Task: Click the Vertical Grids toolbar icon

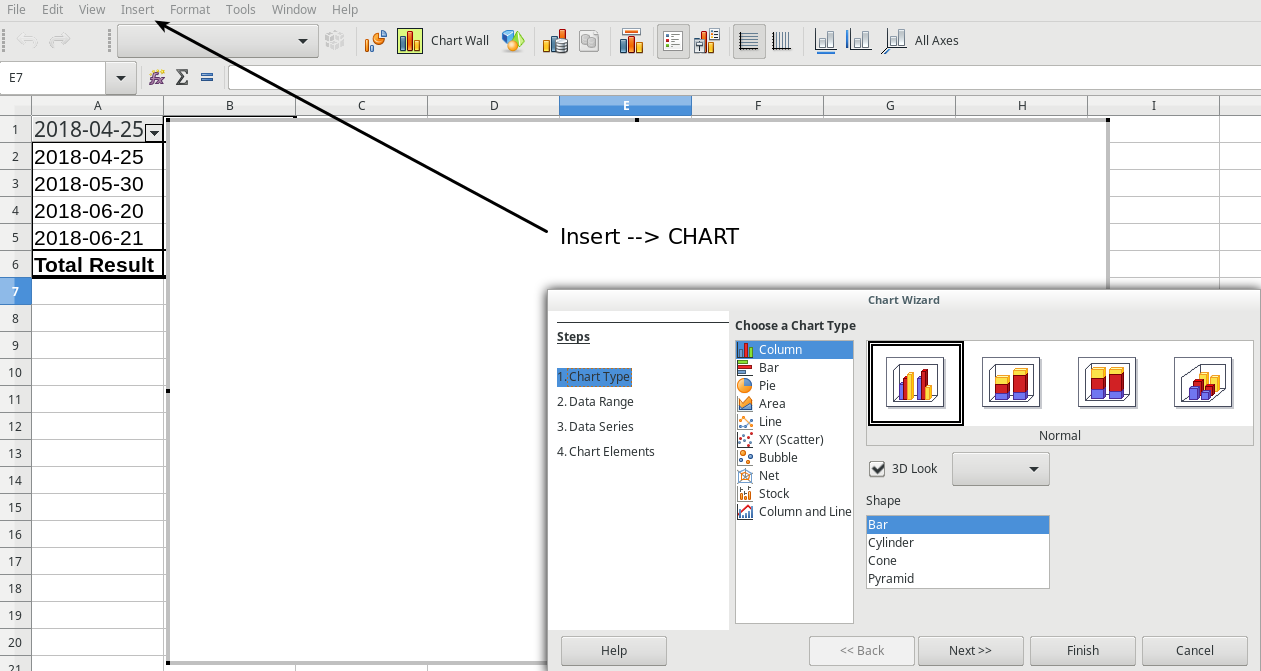Action: click(x=782, y=41)
